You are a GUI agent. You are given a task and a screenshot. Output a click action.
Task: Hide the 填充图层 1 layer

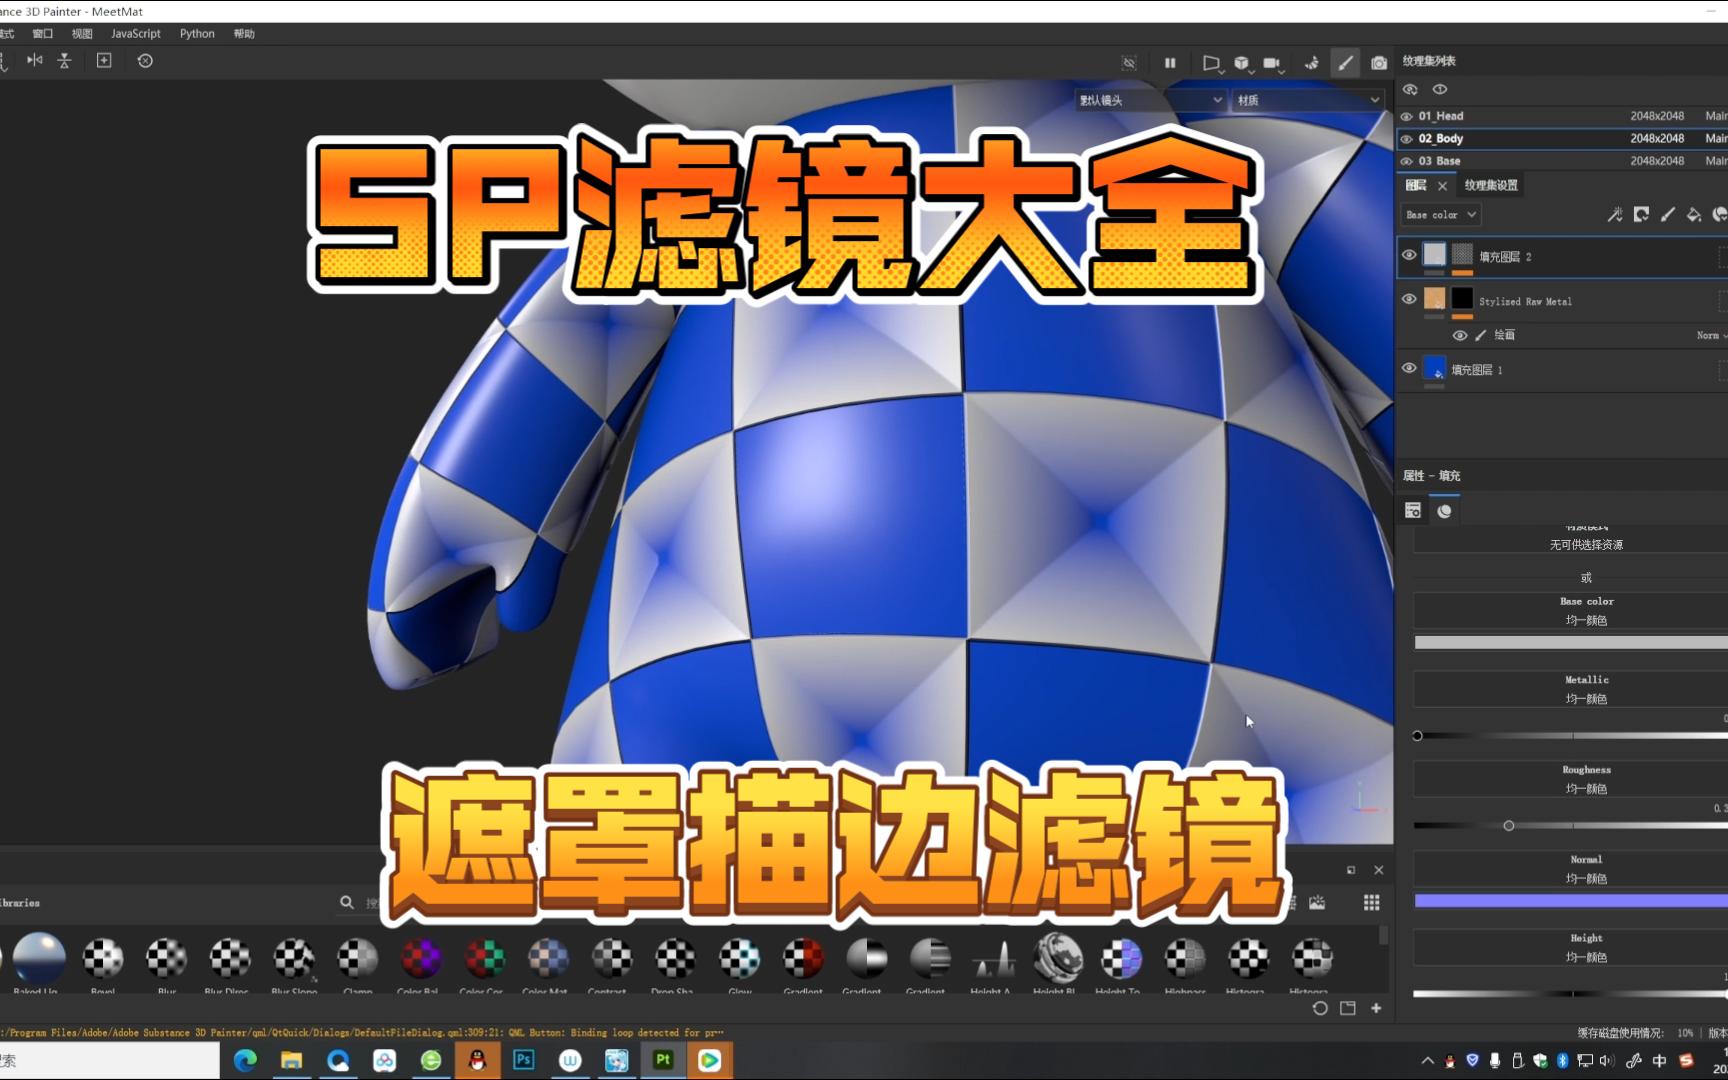(1409, 368)
